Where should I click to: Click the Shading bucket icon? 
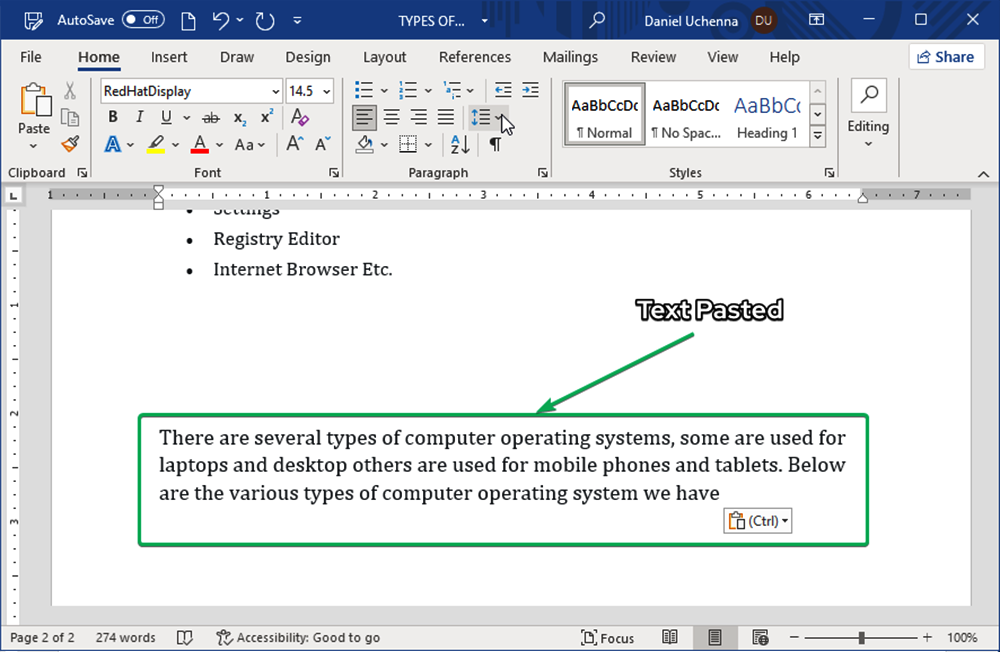[x=366, y=144]
